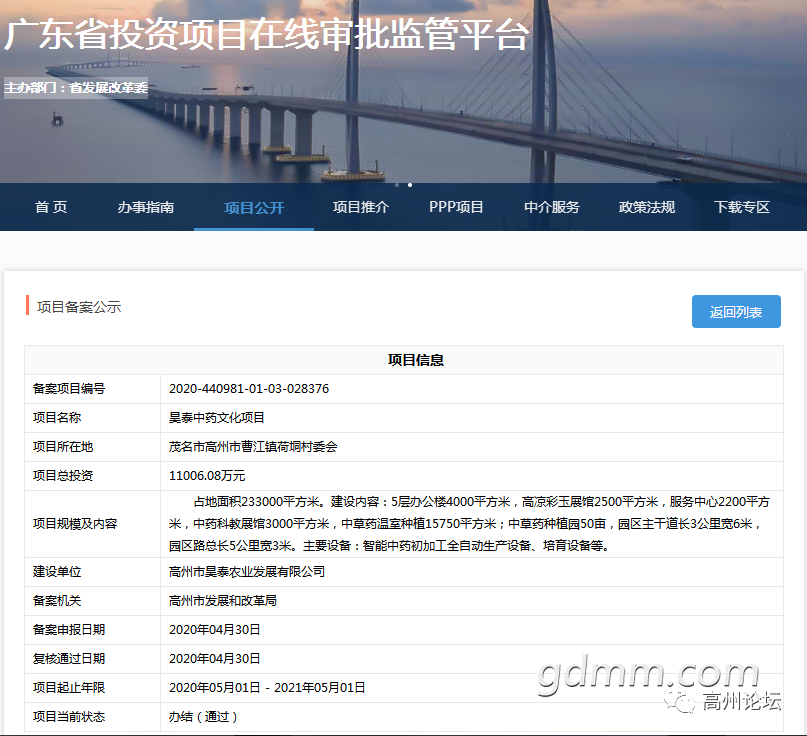Open the 项目推介 section

click(361, 207)
